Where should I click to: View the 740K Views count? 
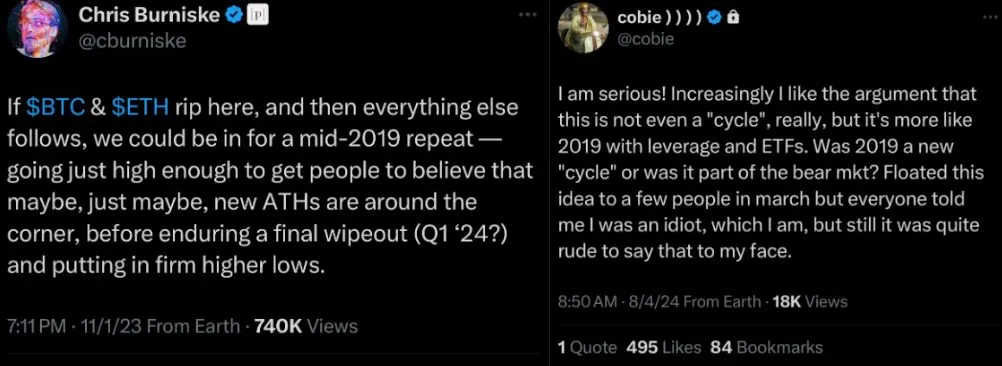306,326
